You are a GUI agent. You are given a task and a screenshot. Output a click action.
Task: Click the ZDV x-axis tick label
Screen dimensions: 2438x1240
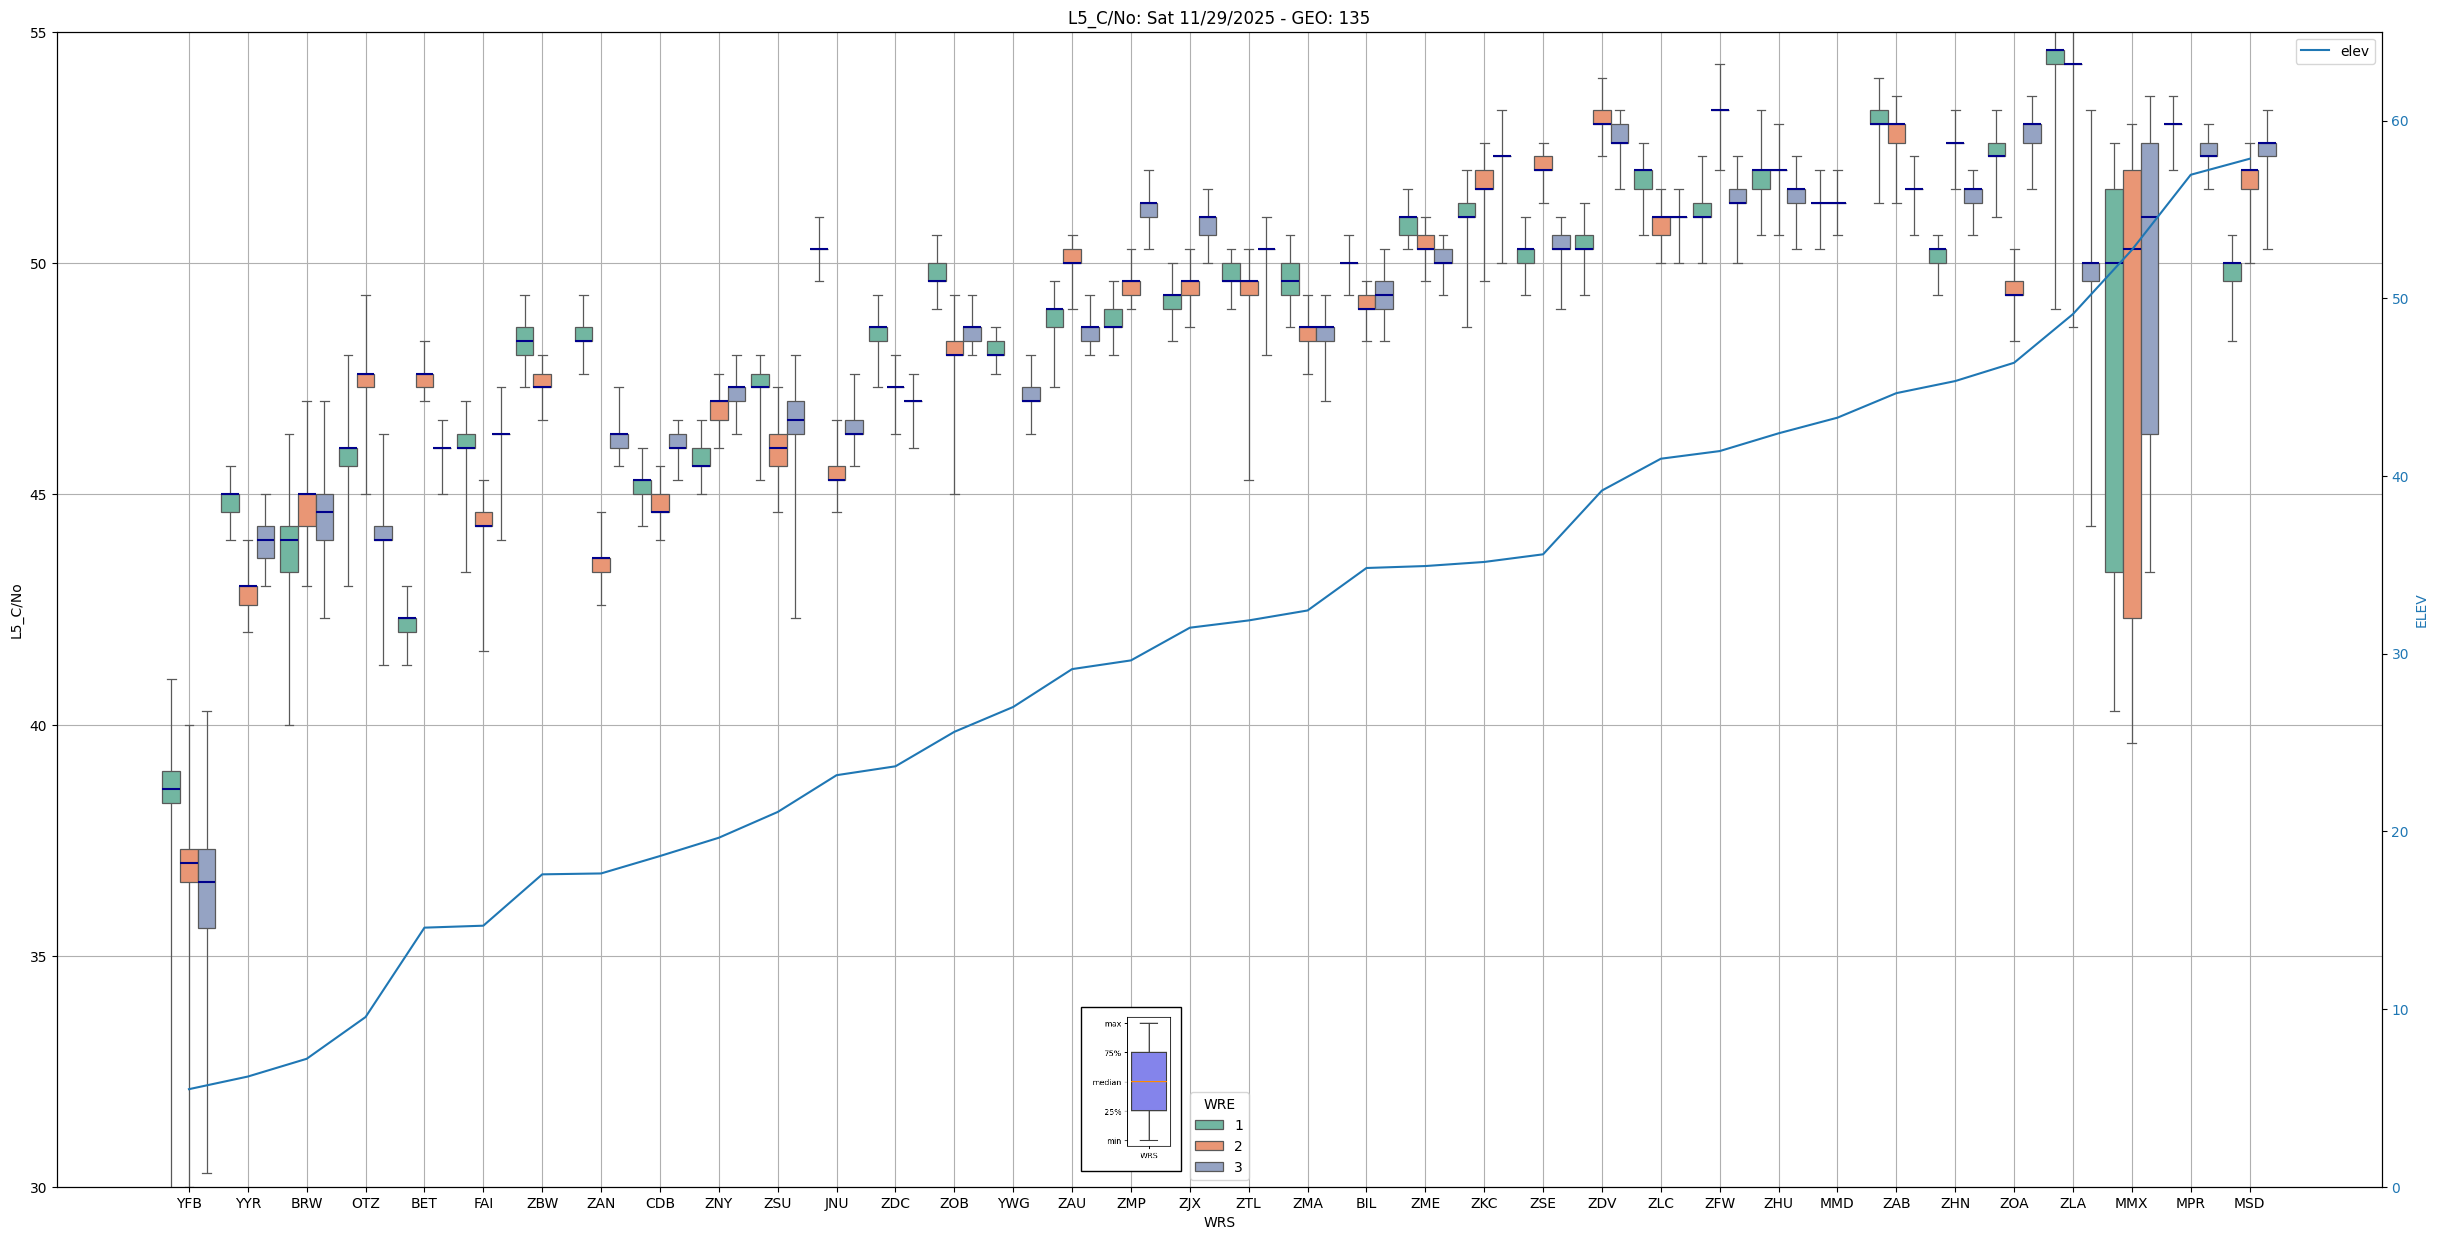(1602, 1203)
